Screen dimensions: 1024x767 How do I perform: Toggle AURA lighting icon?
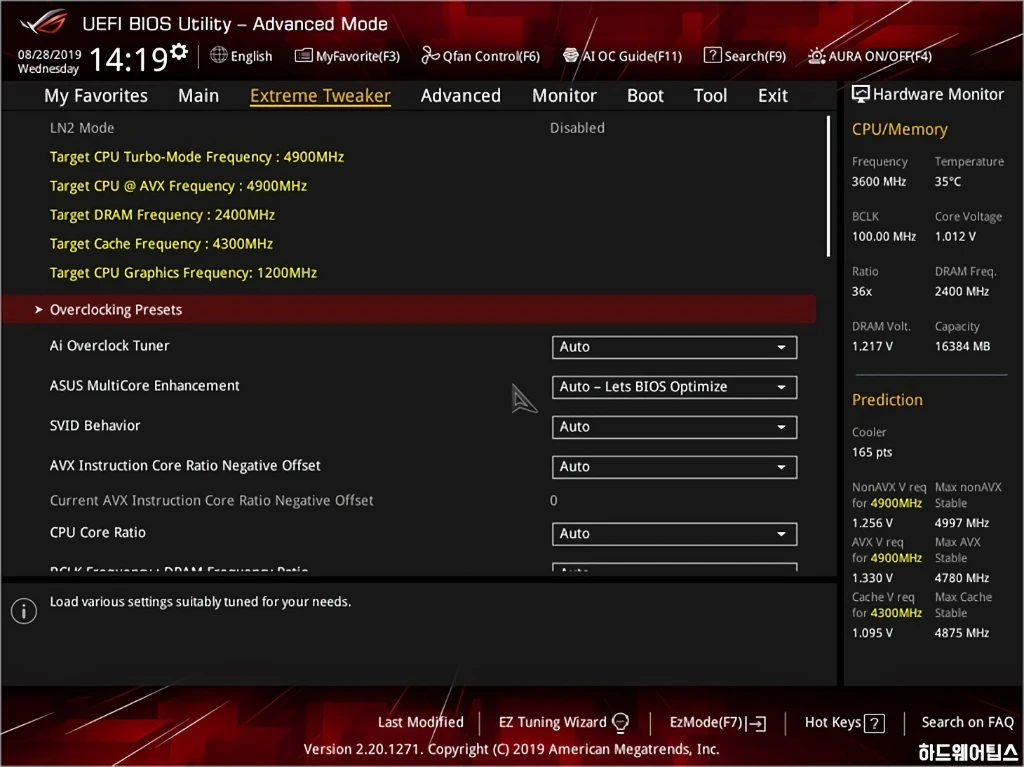(x=816, y=56)
